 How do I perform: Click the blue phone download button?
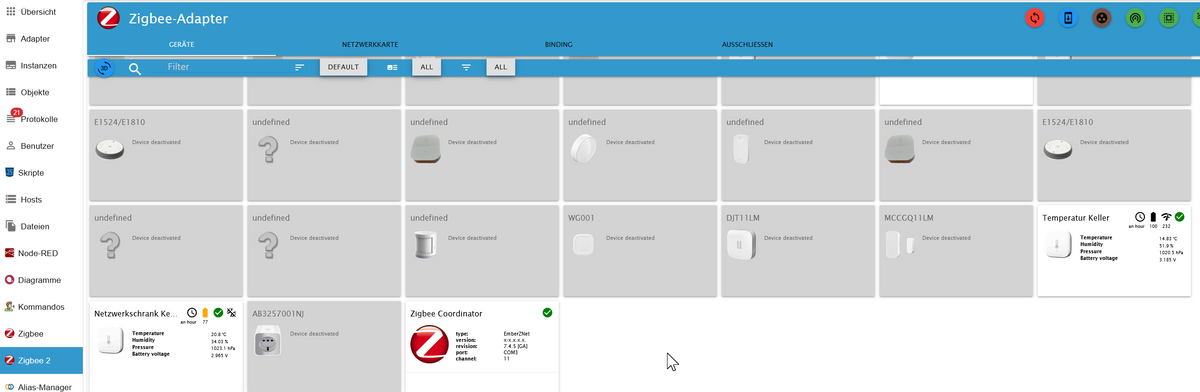click(x=1068, y=18)
